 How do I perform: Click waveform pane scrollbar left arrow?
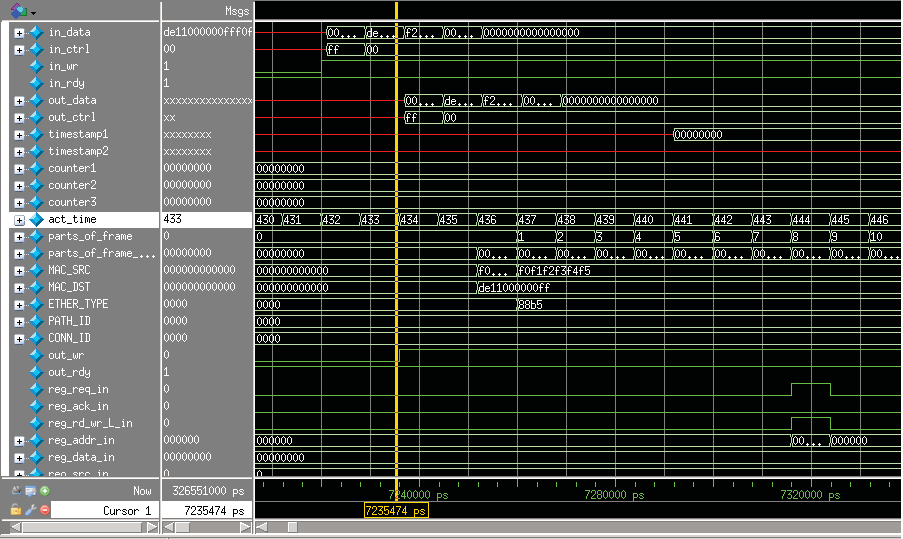click(261, 527)
